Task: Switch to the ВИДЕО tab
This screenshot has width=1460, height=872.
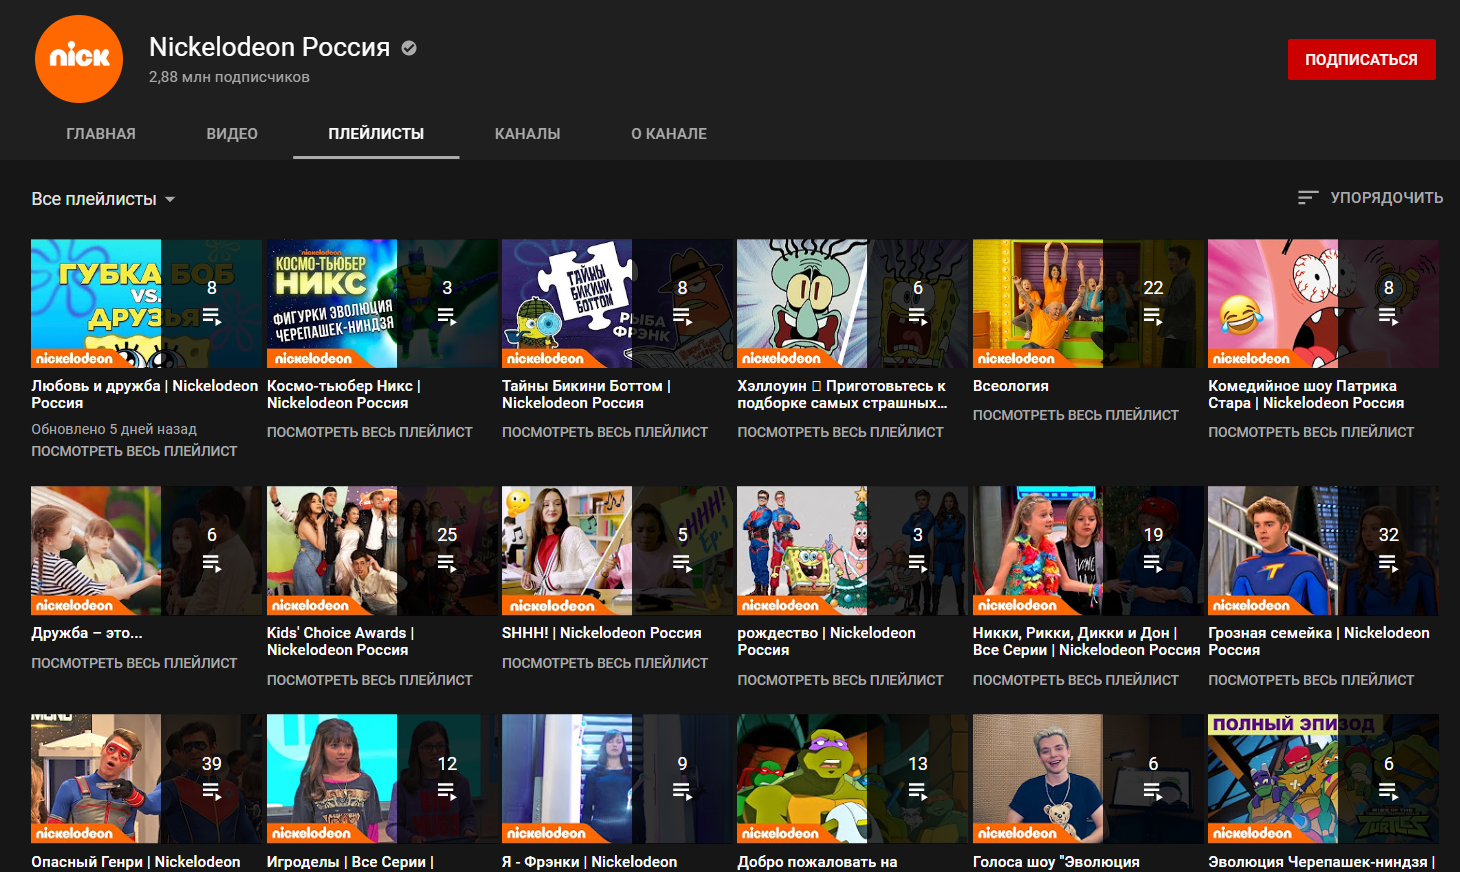Action: coord(232,134)
